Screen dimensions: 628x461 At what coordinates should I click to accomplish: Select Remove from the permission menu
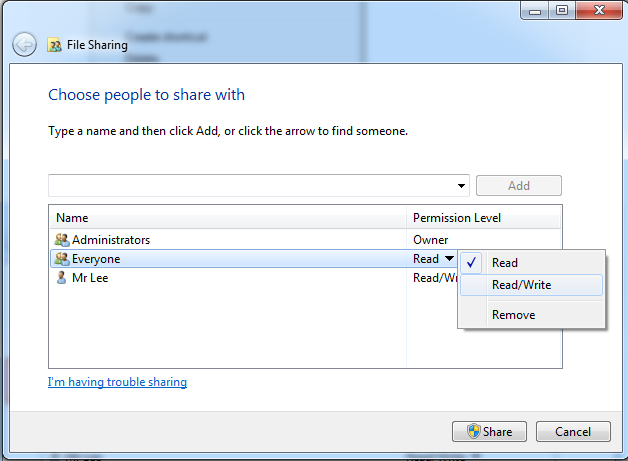pos(513,315)
